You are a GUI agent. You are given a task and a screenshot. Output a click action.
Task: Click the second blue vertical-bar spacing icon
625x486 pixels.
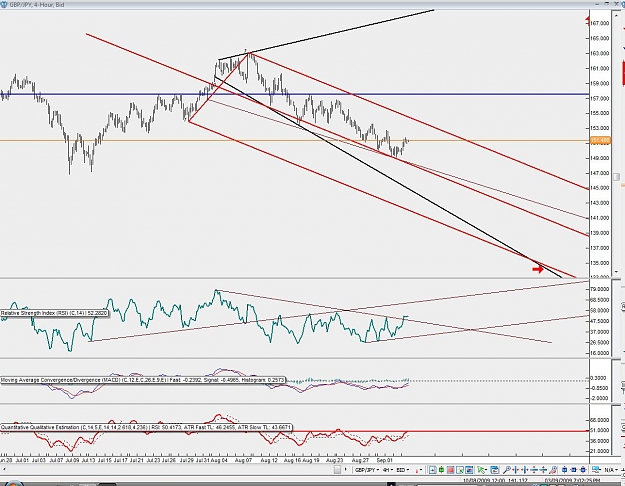pyautogui.click(x=525, y=470)
